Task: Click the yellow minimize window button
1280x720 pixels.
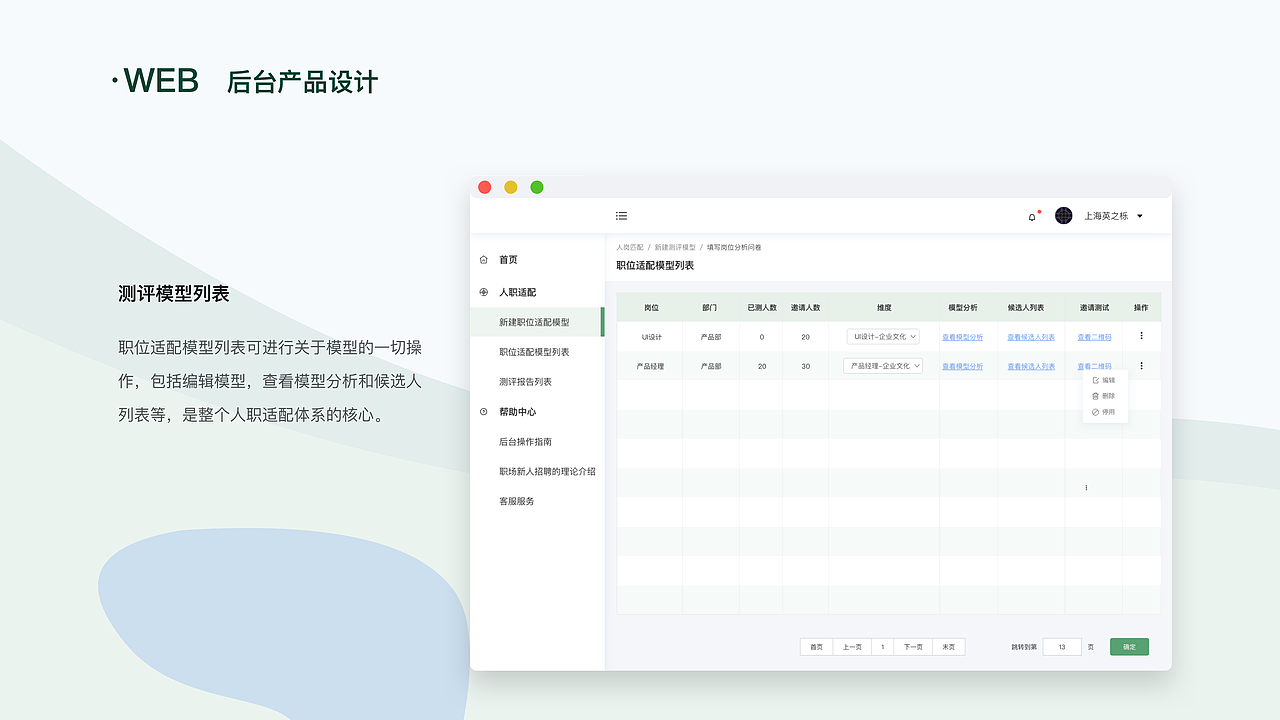Action: click(511, 187)
